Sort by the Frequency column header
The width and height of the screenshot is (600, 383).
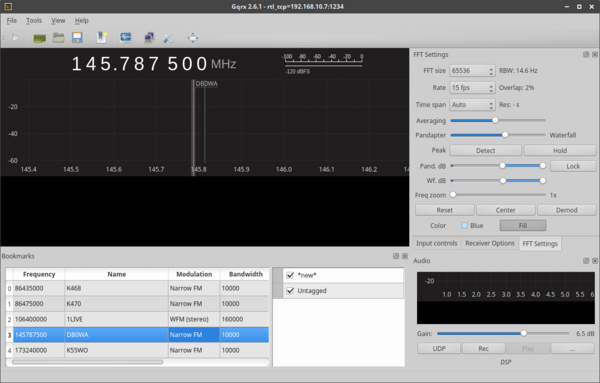[39, 274]
